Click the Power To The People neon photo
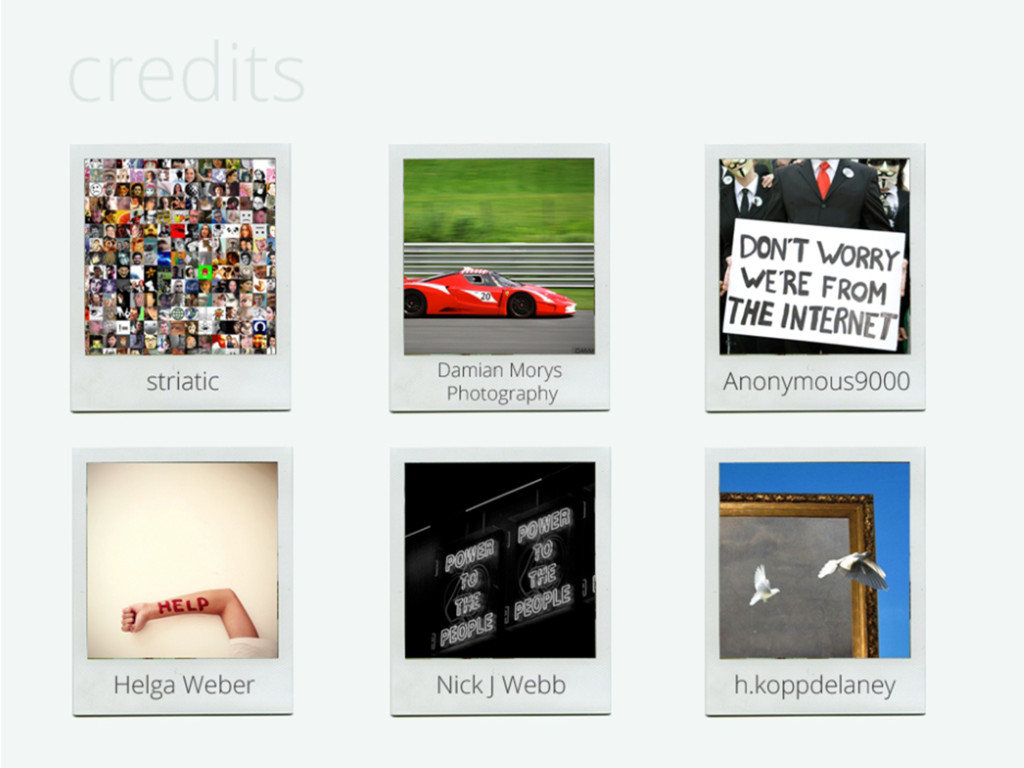Viewport: 1024px width, 768px height. pos(500,560)
